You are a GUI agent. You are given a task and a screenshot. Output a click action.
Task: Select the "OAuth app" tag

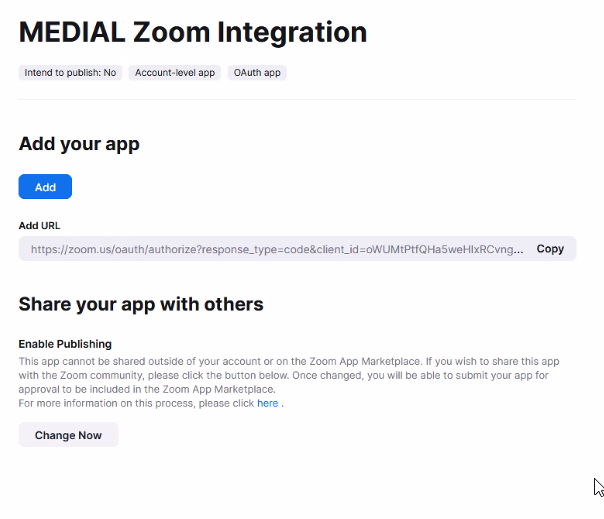(x=257, y=72)
